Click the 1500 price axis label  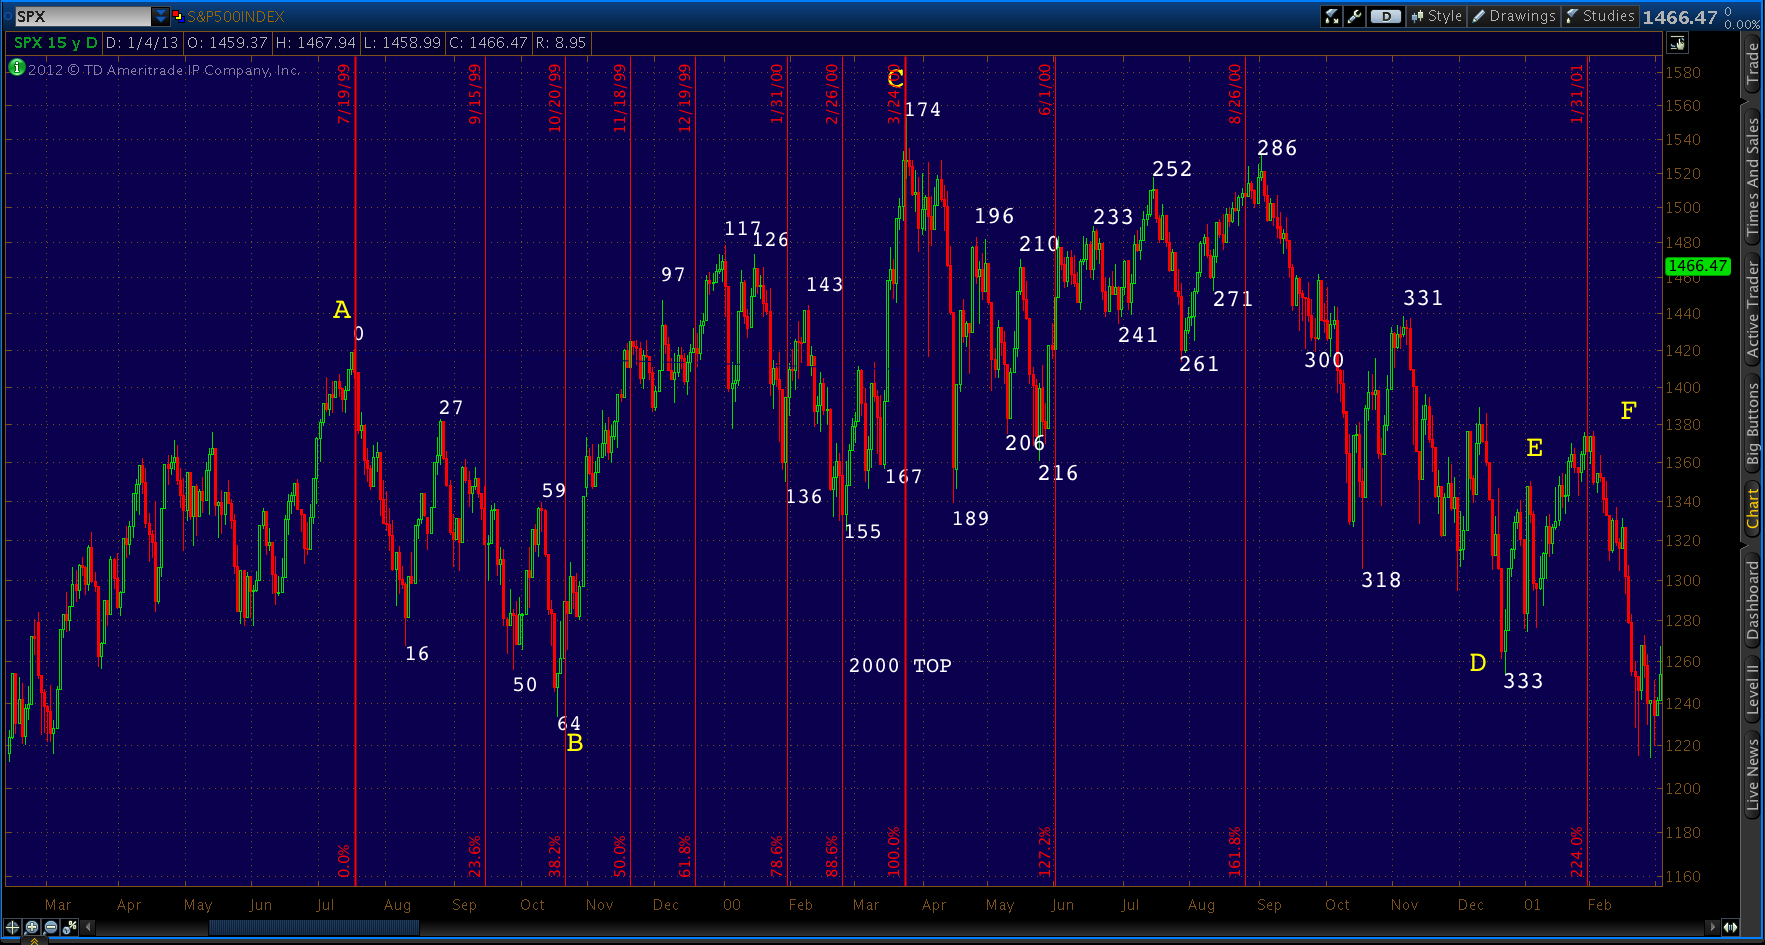tap(1682, 208)
